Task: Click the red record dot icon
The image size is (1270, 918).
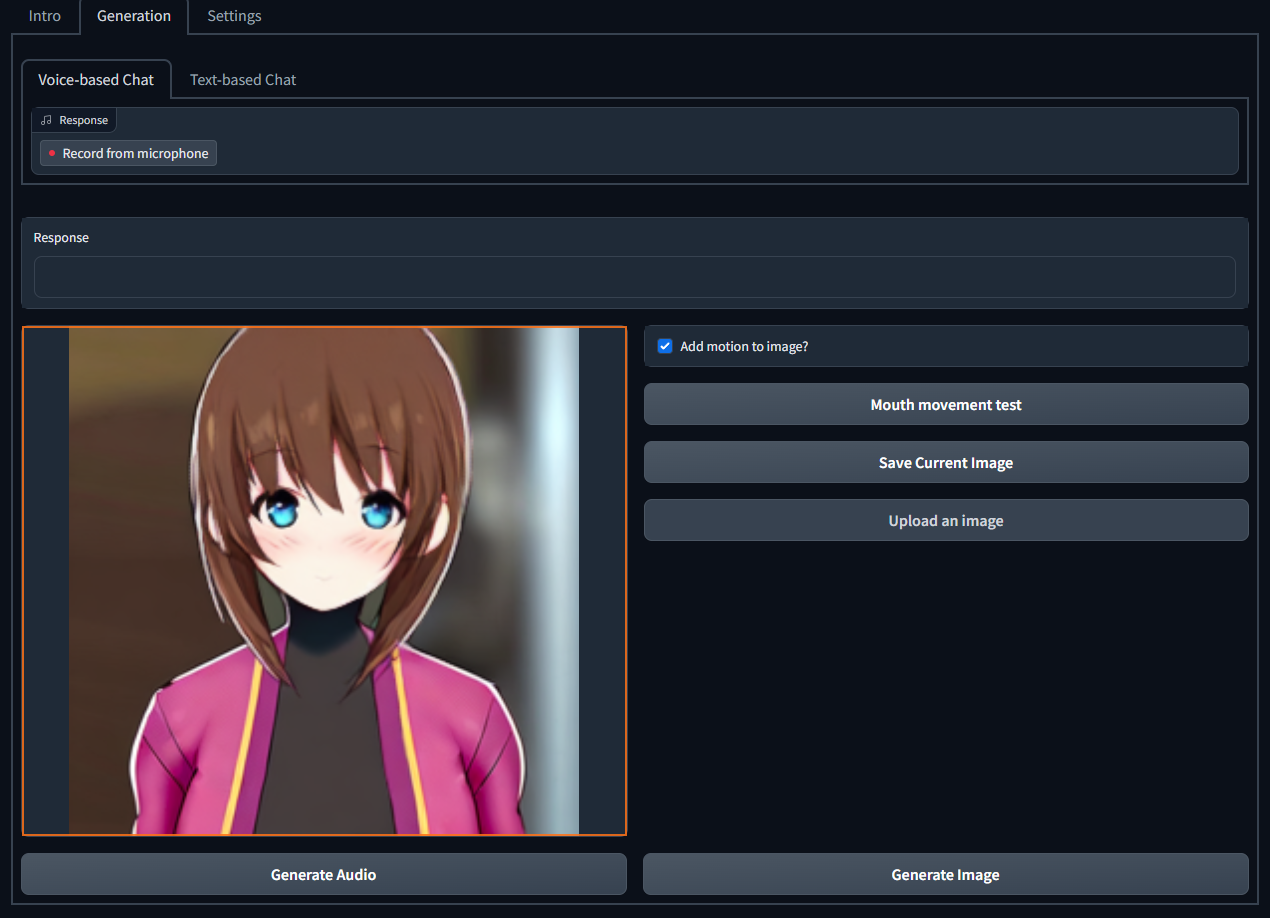Action: (x=52, y=153)
